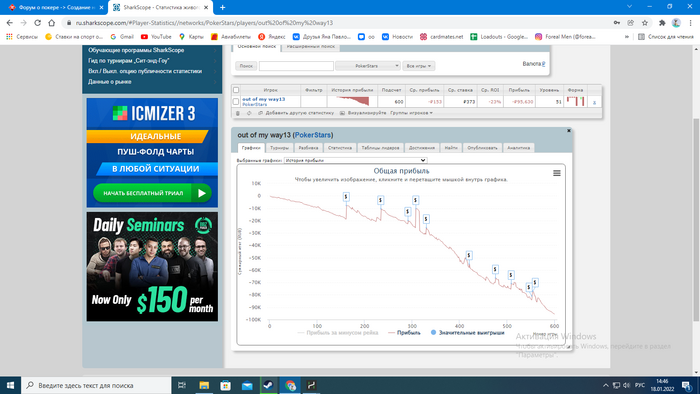The height and width of the screenshot is (394, 700).
Task: Open the chart hamburger menu icon
Action: [x=557, y=173]
